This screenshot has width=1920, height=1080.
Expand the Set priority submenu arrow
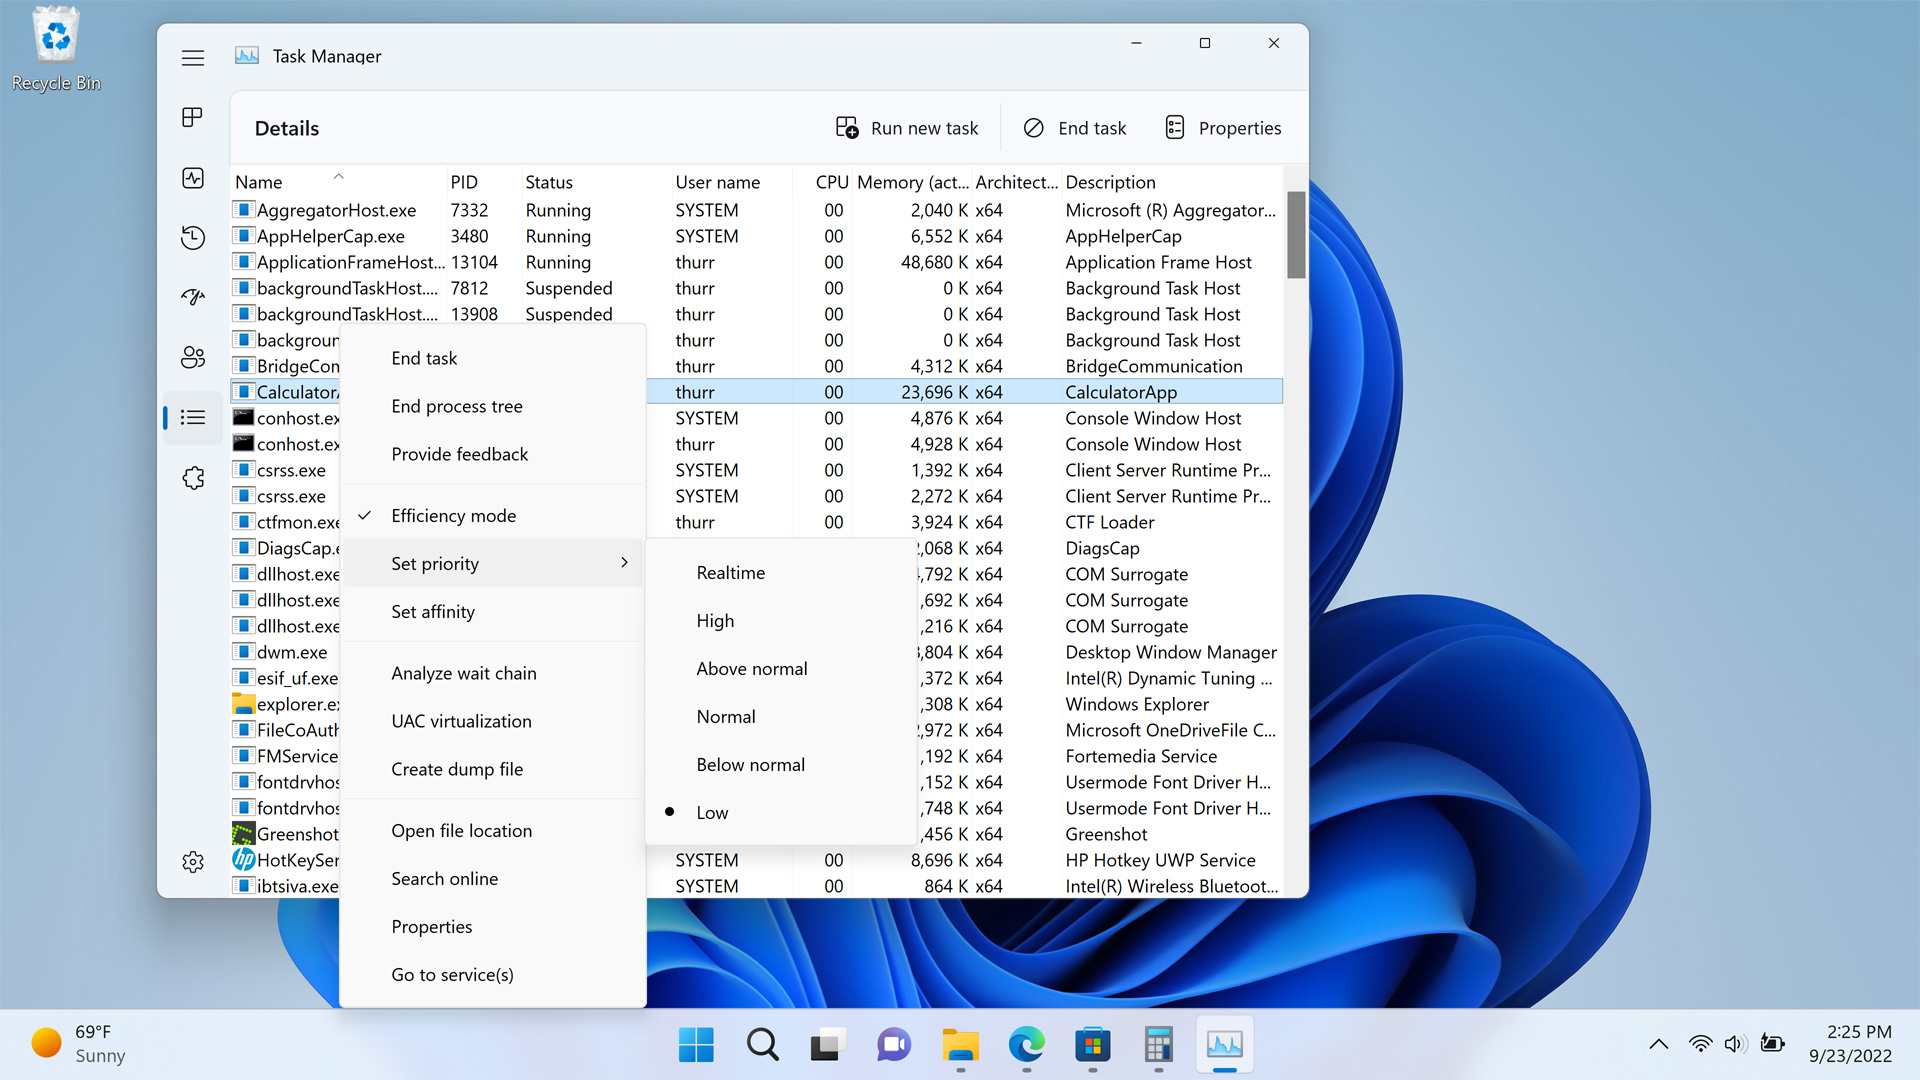click(x=624, y=563)
